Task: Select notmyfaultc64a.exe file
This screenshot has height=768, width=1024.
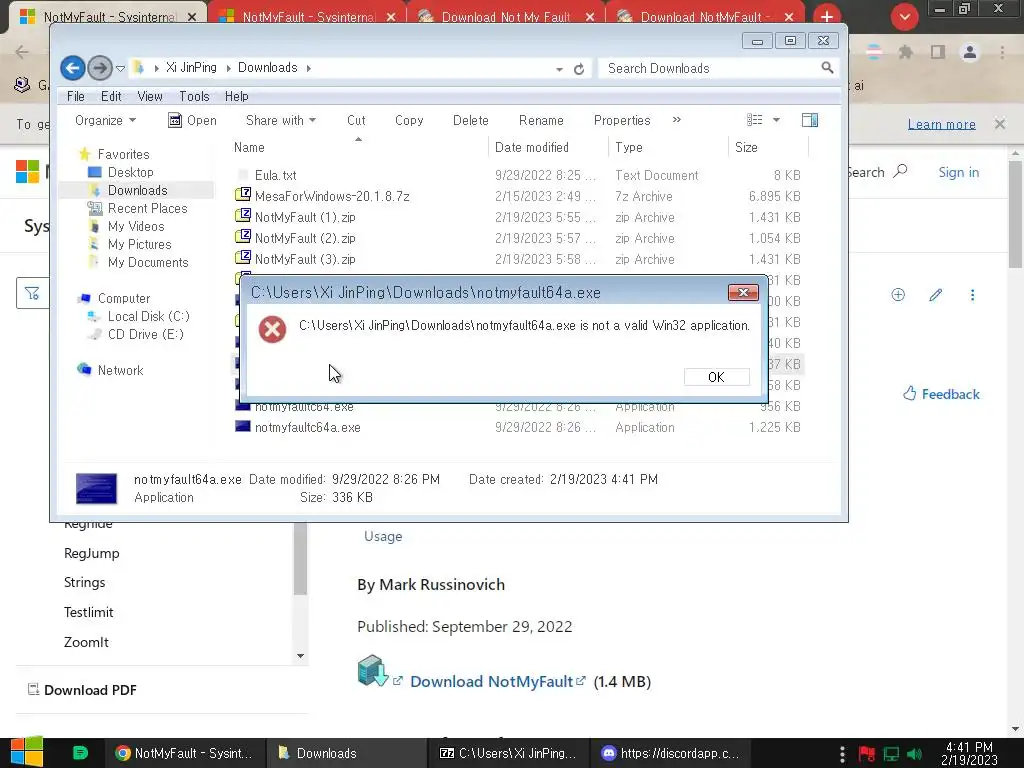Action: pos(308,427)
